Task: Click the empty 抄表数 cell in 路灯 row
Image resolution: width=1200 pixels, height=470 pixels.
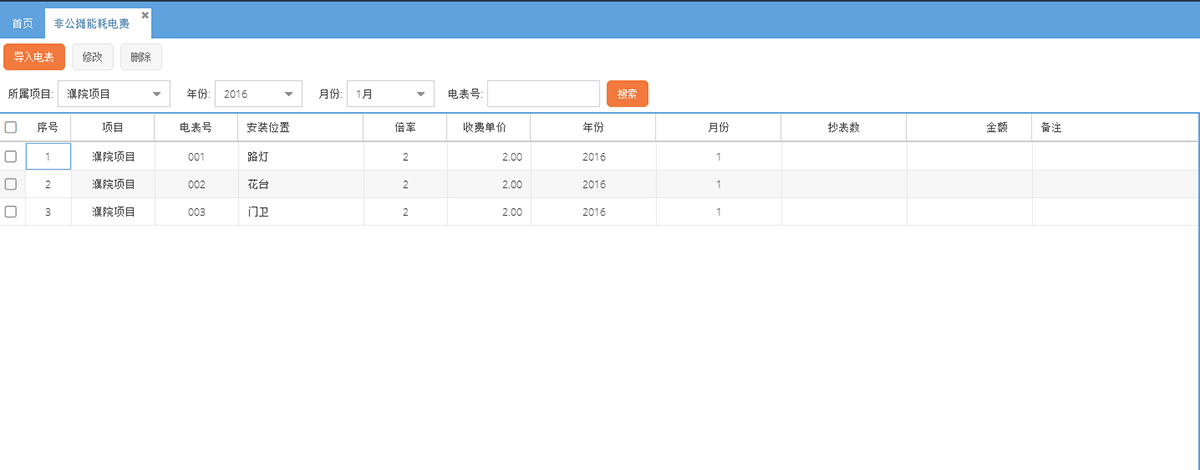Action: [x=844, y=157]
